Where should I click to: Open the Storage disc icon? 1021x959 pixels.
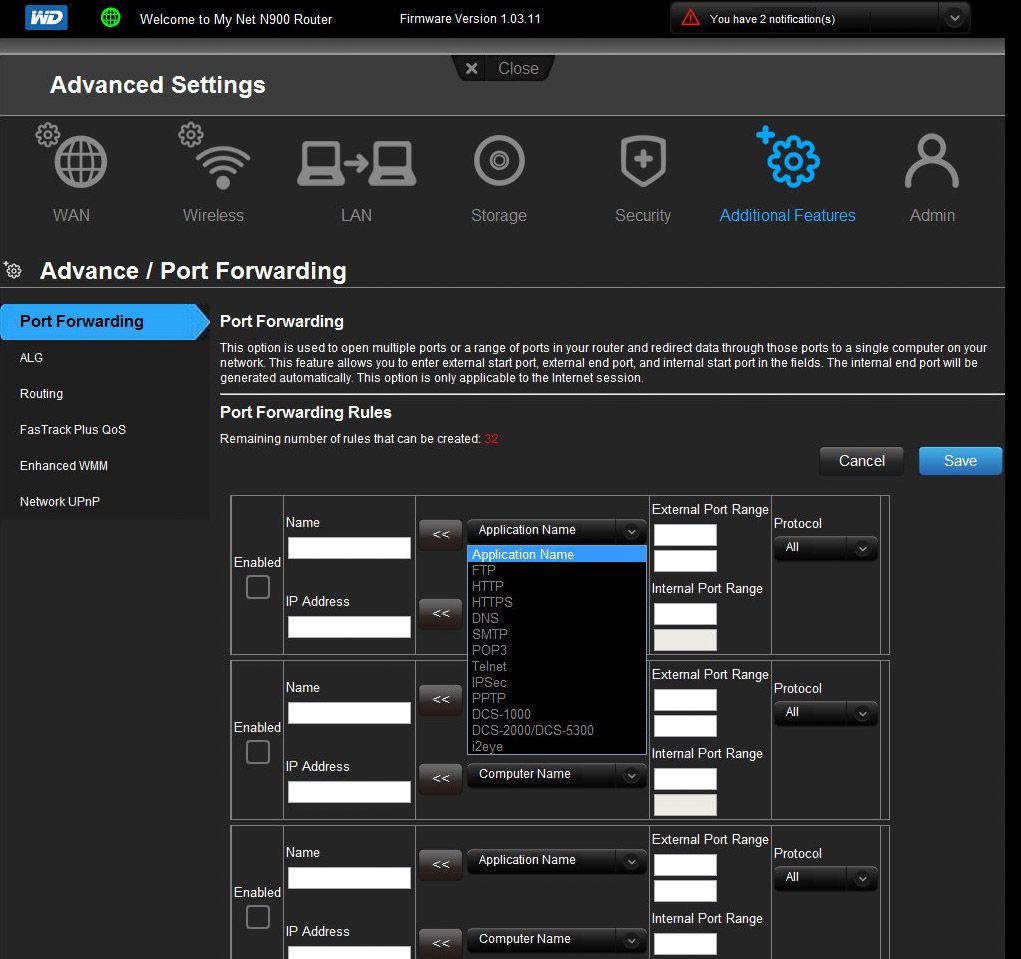coord(499,162)
